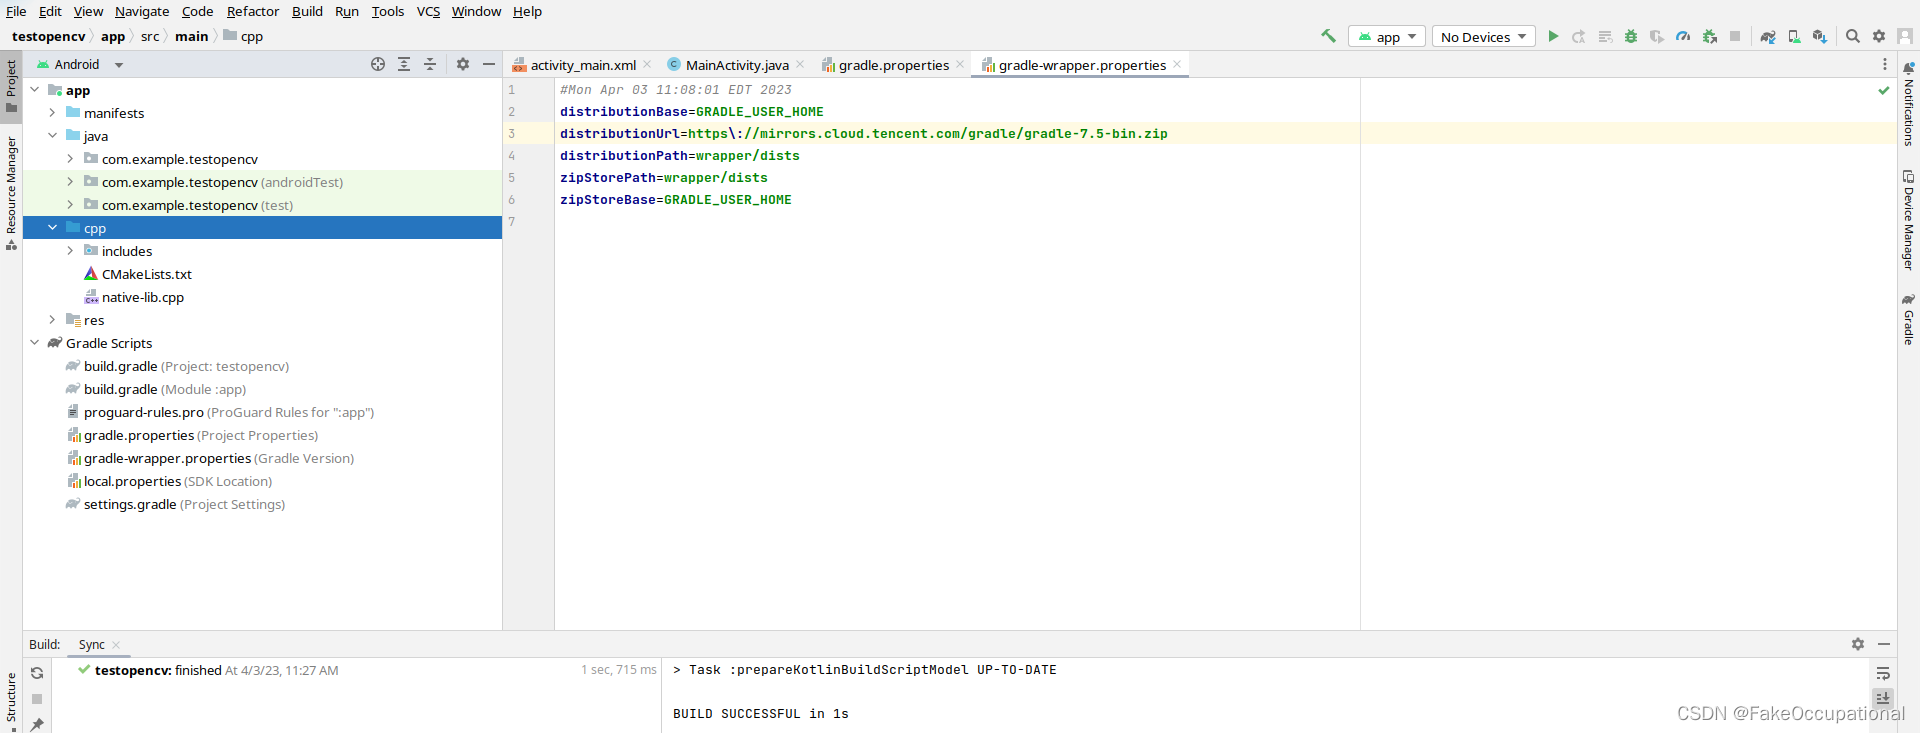Screen dimensions: 1920x733
Task: Click the editor tabs three-dot menu
Action: click(x=1885, y=64)
